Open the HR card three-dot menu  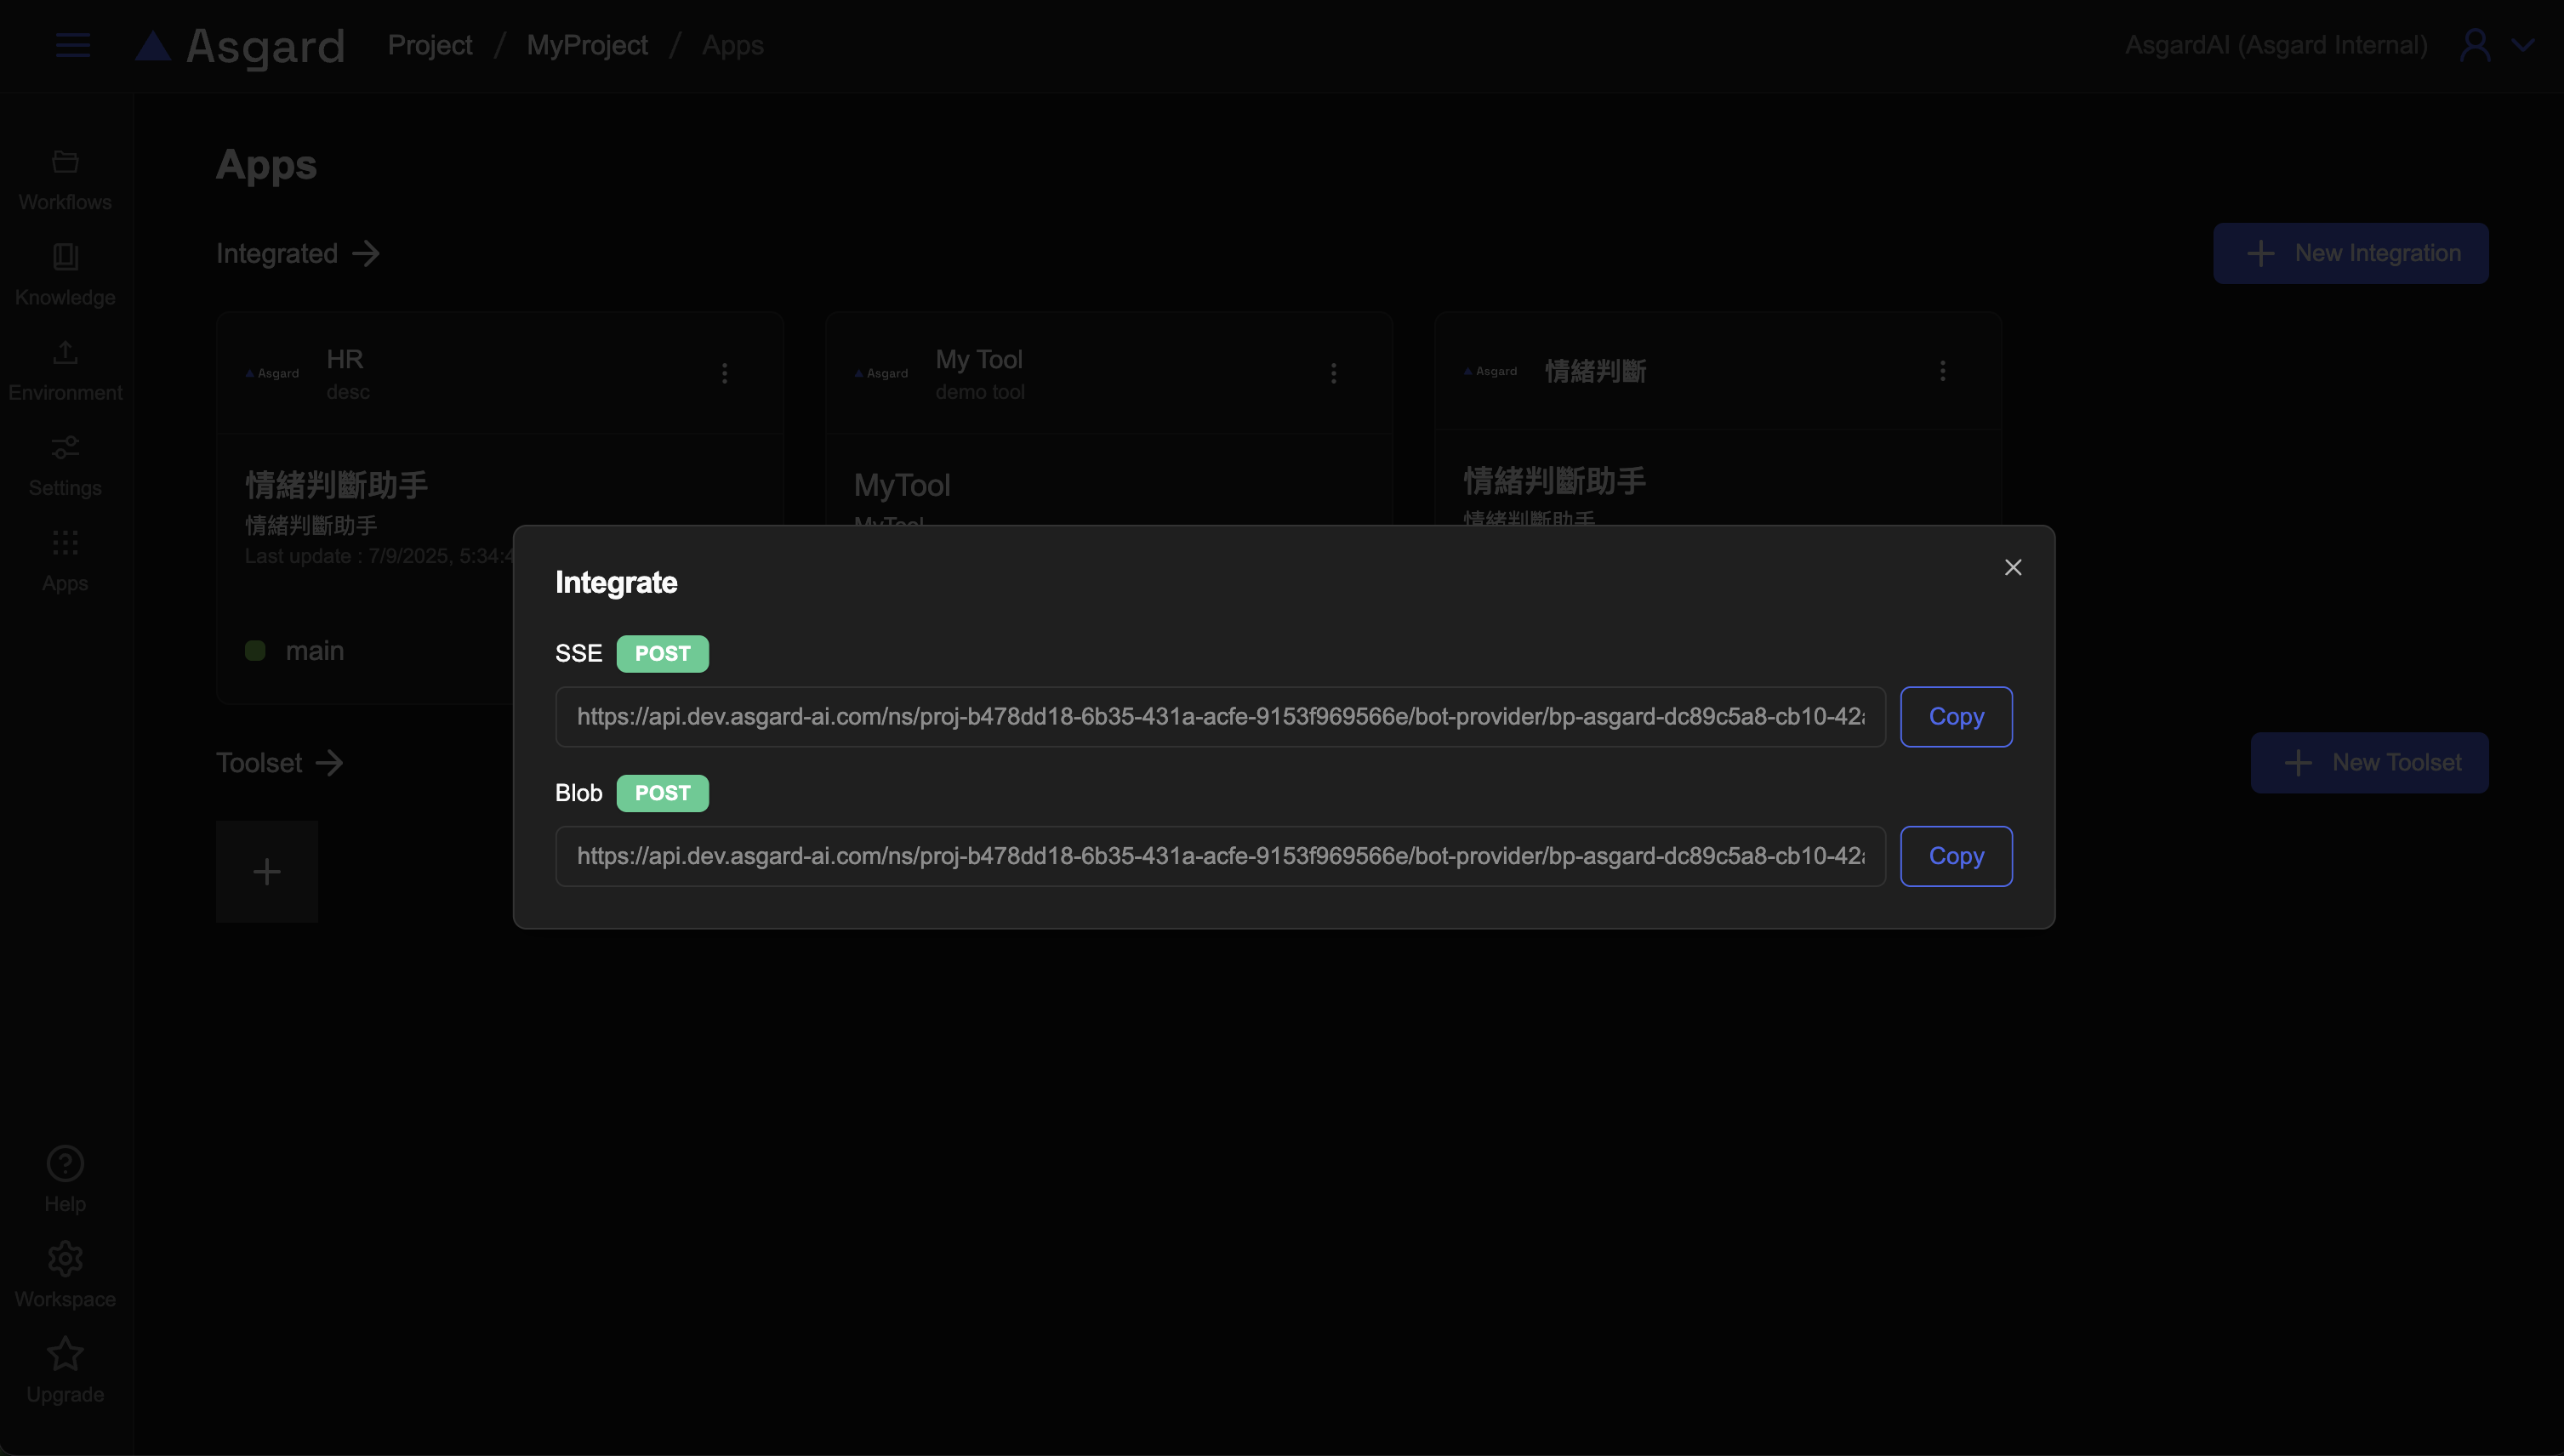[x=724, y=373]
